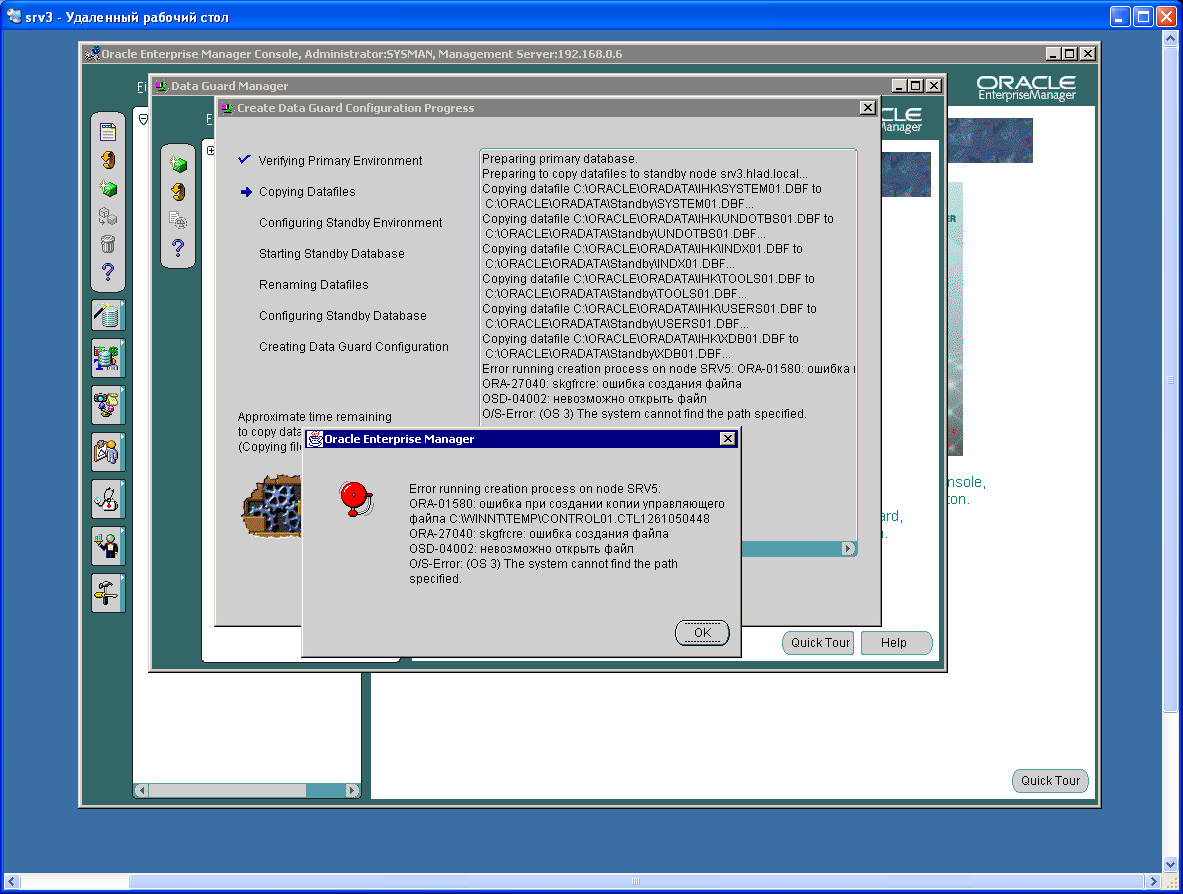
Task: Click OK in the error dialog
Action: (x=702, y=633)
